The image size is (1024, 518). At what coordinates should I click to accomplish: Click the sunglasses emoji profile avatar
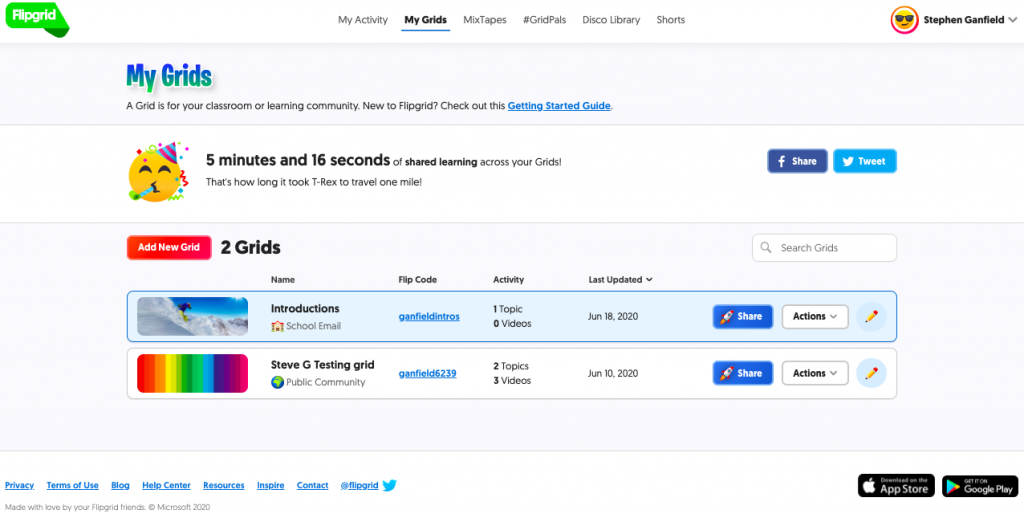pos(904,19)
